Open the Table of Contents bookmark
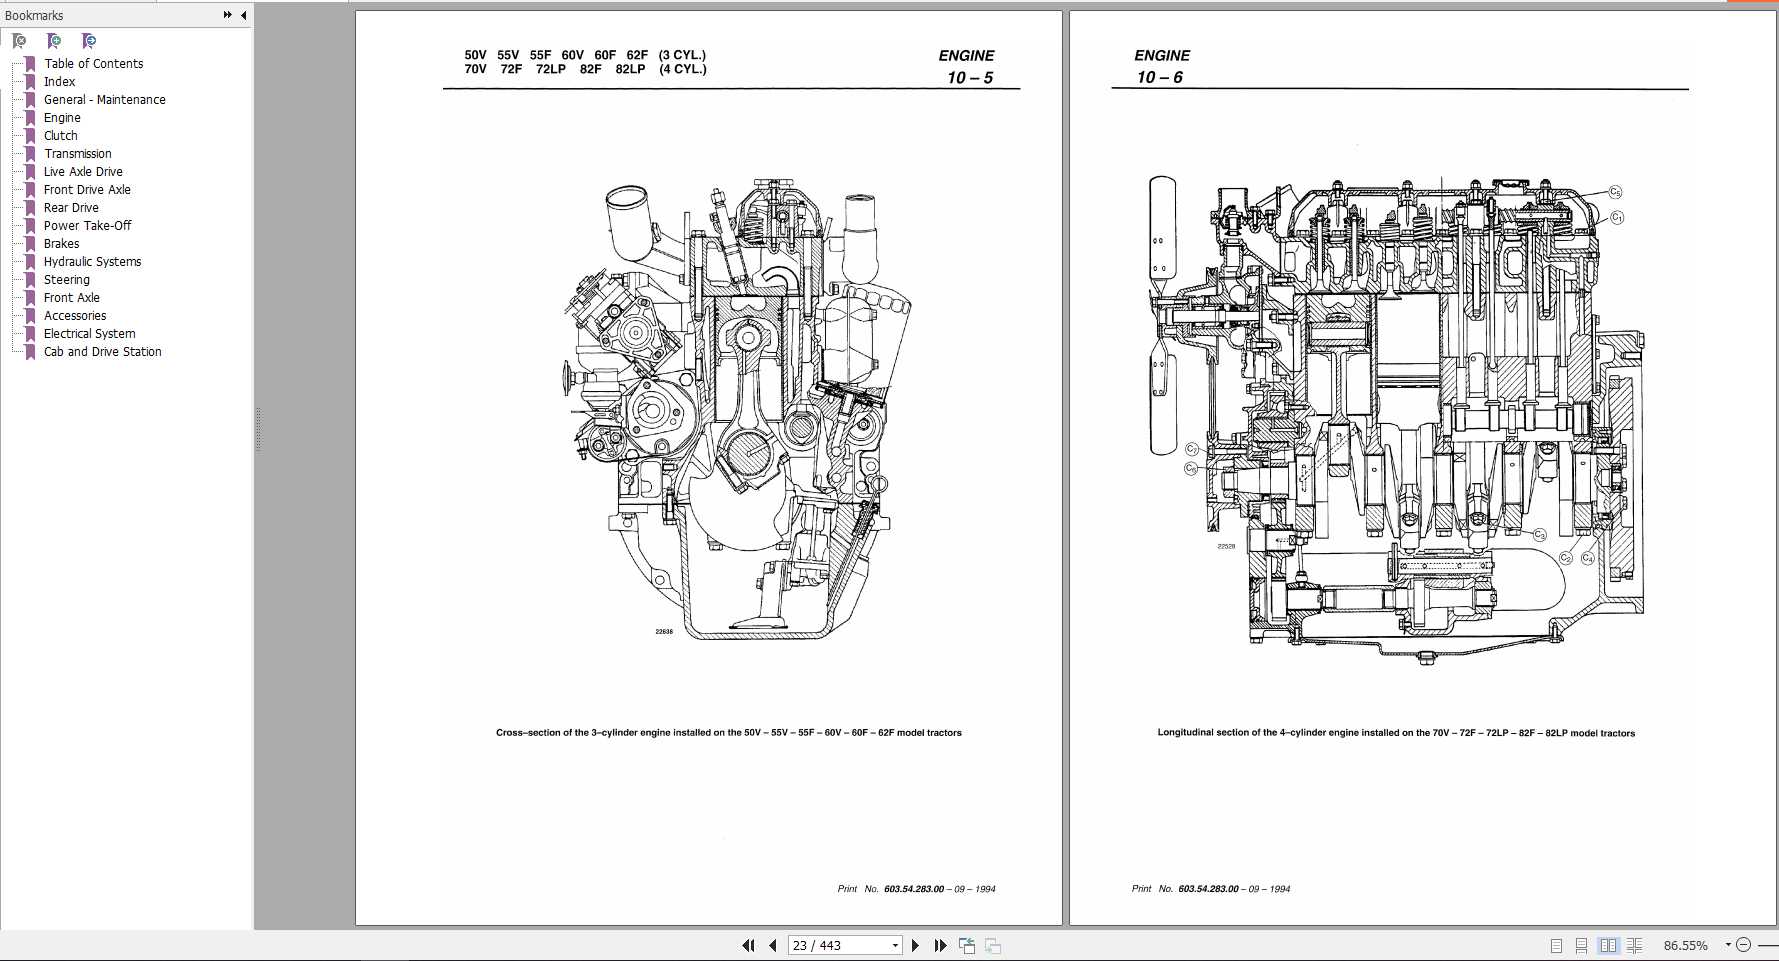Image resolution: width=1779 pixels, height=961 pixels. (x=93, y=64)
